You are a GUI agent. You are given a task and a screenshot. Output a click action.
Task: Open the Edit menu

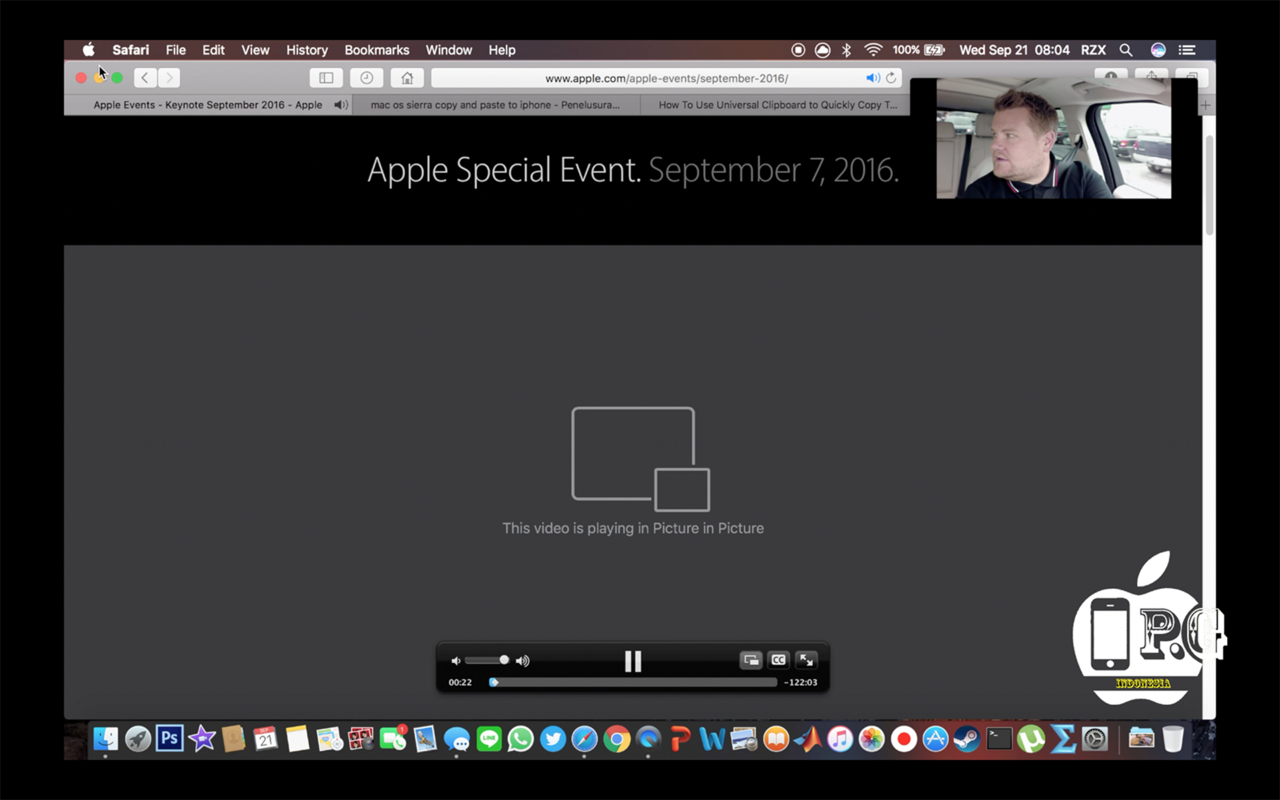(213, 50)
